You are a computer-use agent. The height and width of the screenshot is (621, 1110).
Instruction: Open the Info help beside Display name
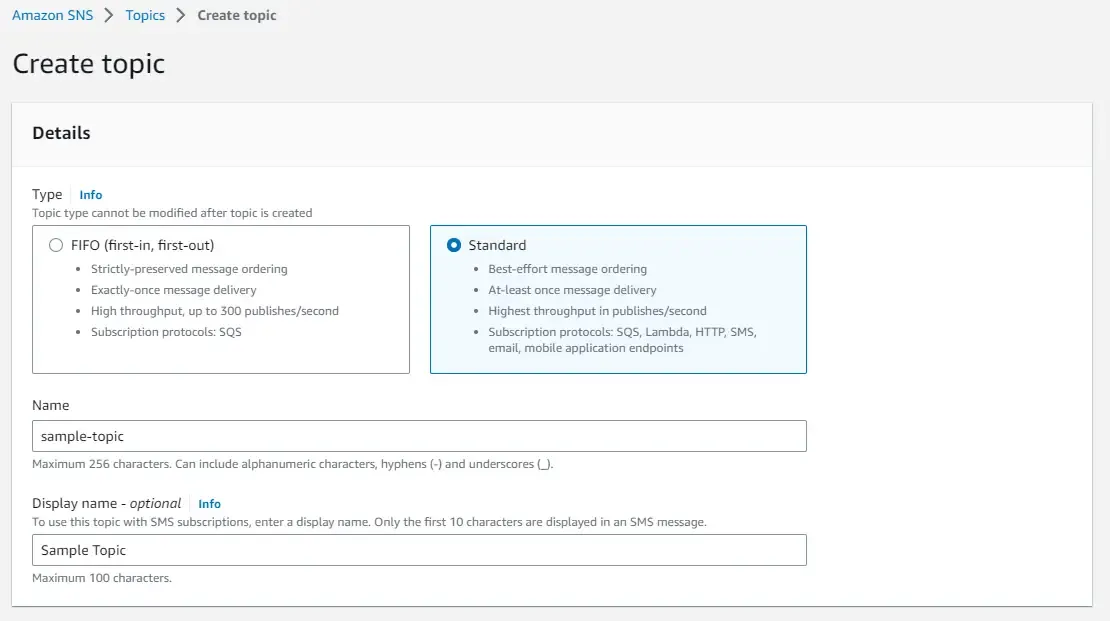coord(209,503)
